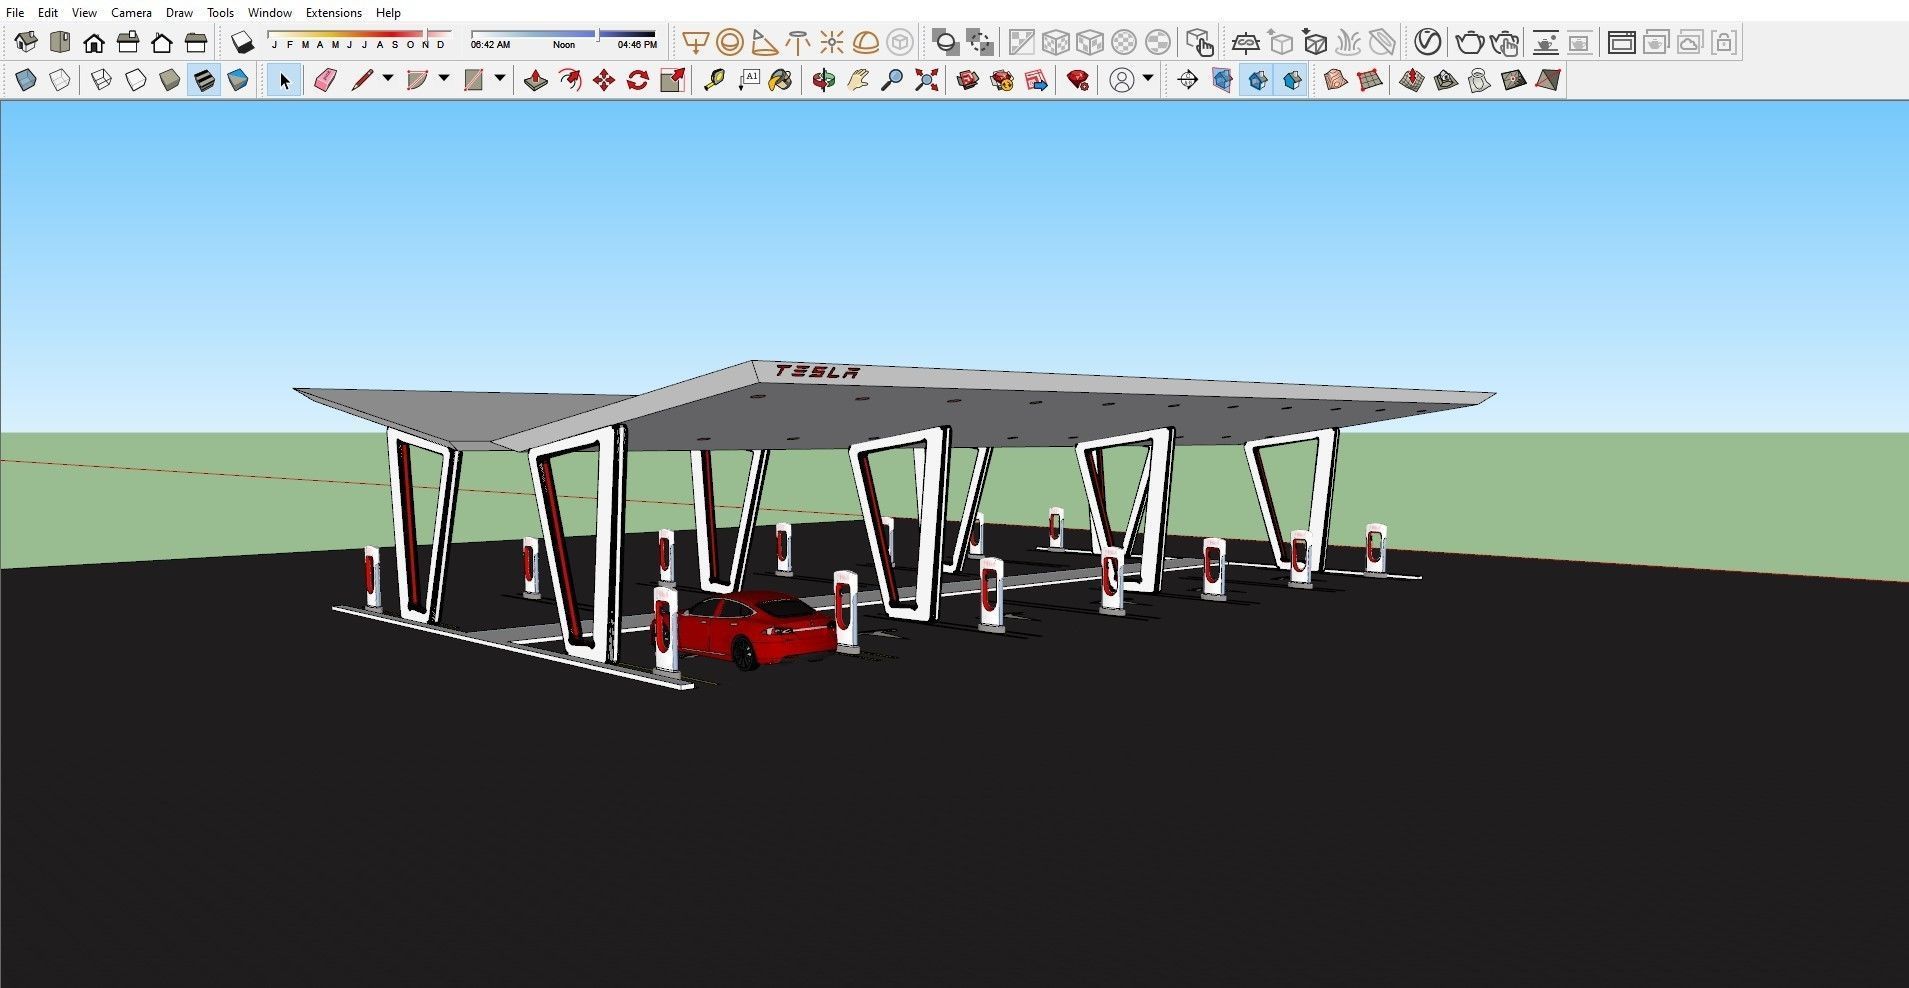1909x988 pixels.
Task: Add V-Ray omni light
Action: tap(832, 42)
